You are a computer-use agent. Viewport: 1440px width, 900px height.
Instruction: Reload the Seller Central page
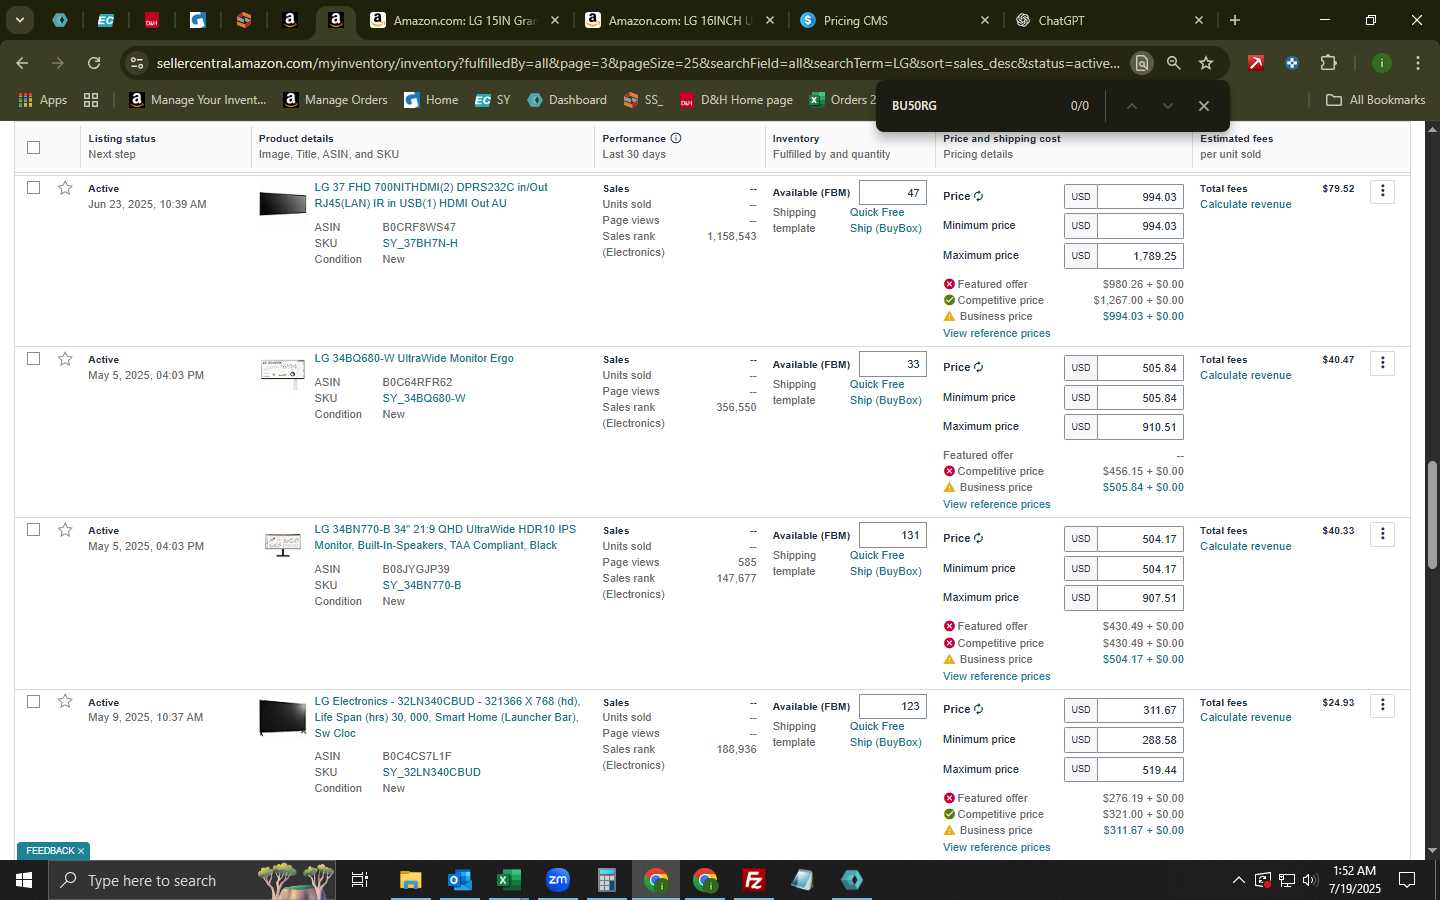point(94,63)
